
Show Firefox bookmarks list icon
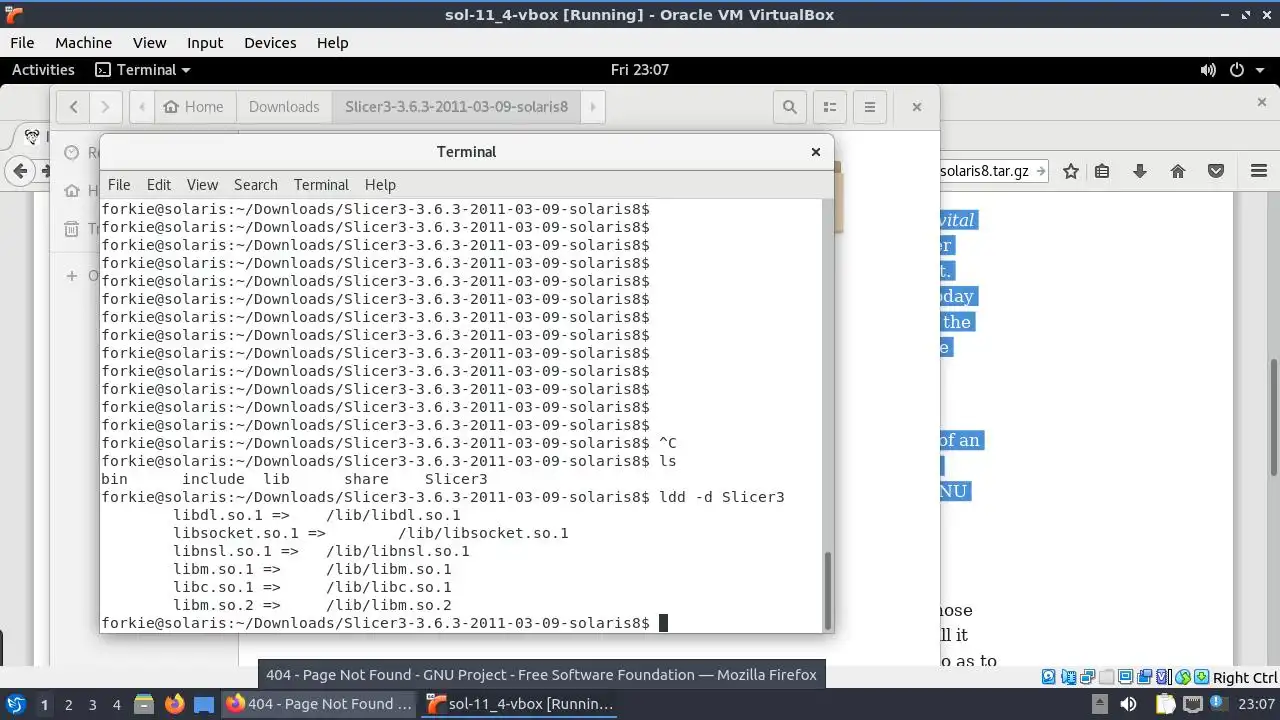tap(1102, 171)
